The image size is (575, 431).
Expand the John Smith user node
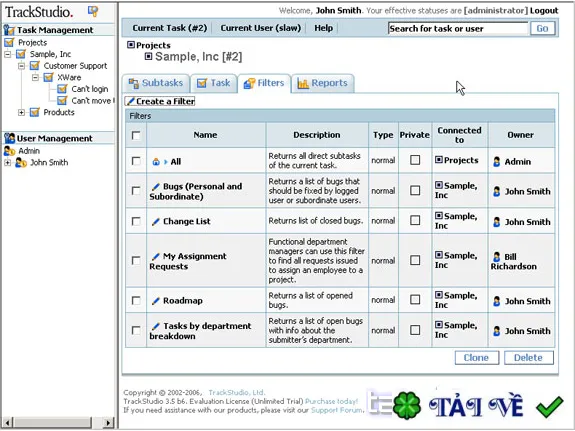7,162
